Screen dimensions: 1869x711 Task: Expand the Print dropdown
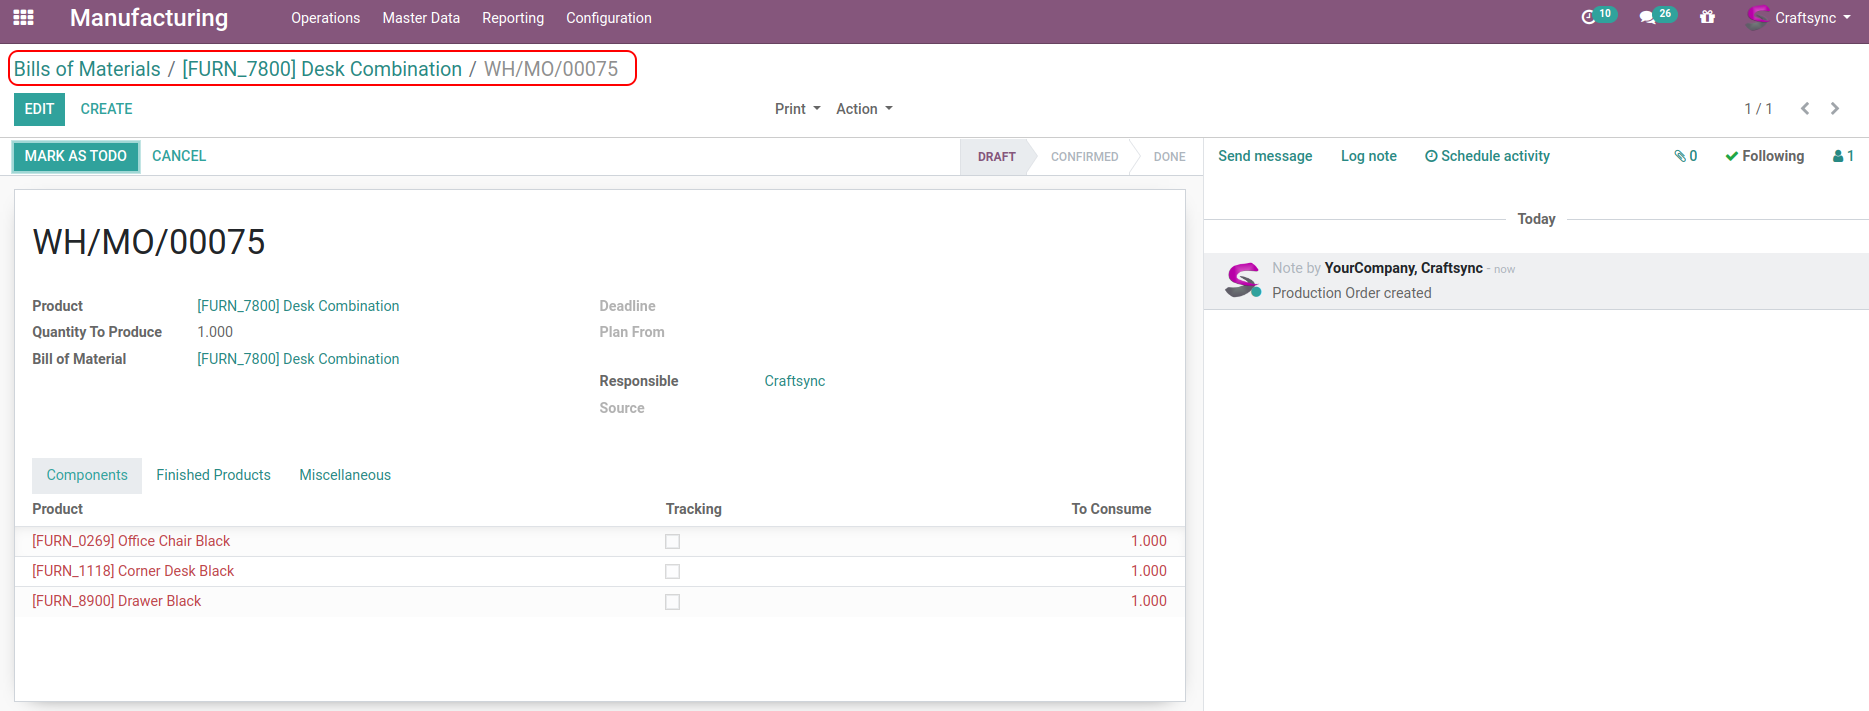point(797,109)
